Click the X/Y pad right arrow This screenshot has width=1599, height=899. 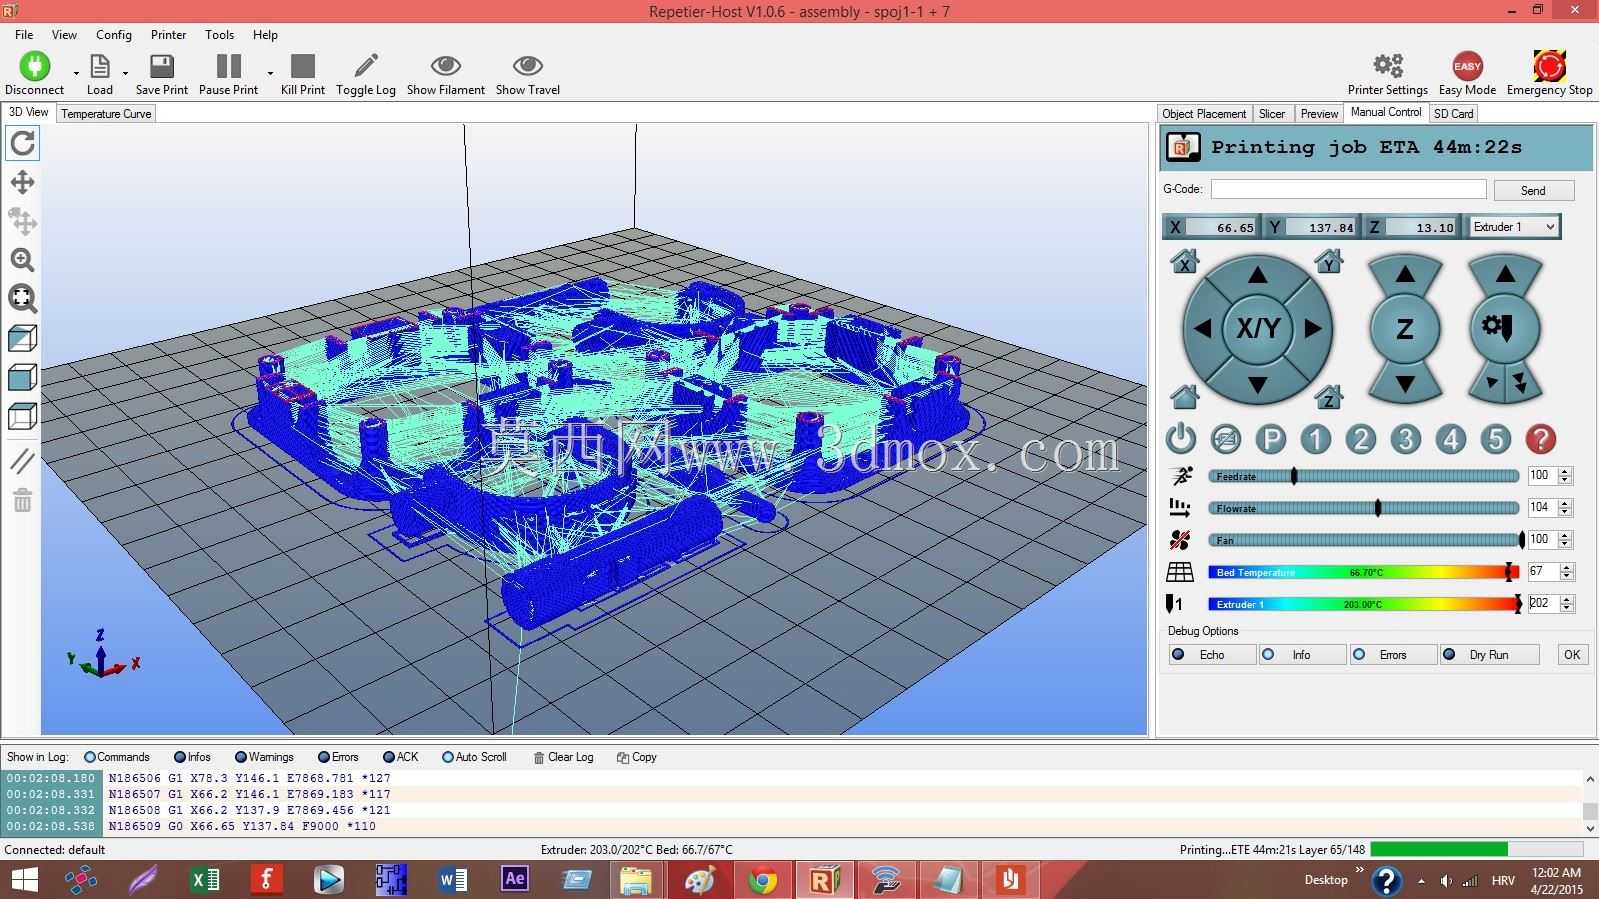click(x=1313, y=328)
